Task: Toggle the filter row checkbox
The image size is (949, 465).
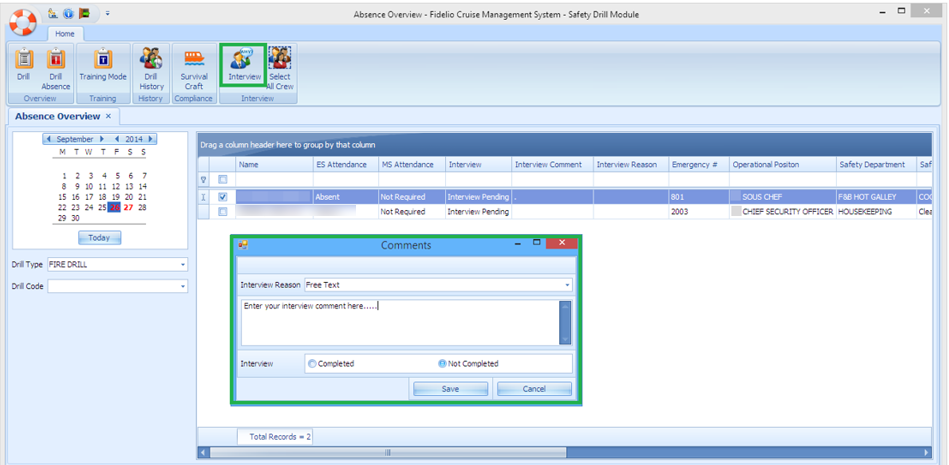Action: pyautogui.click(x=222, y=179)
